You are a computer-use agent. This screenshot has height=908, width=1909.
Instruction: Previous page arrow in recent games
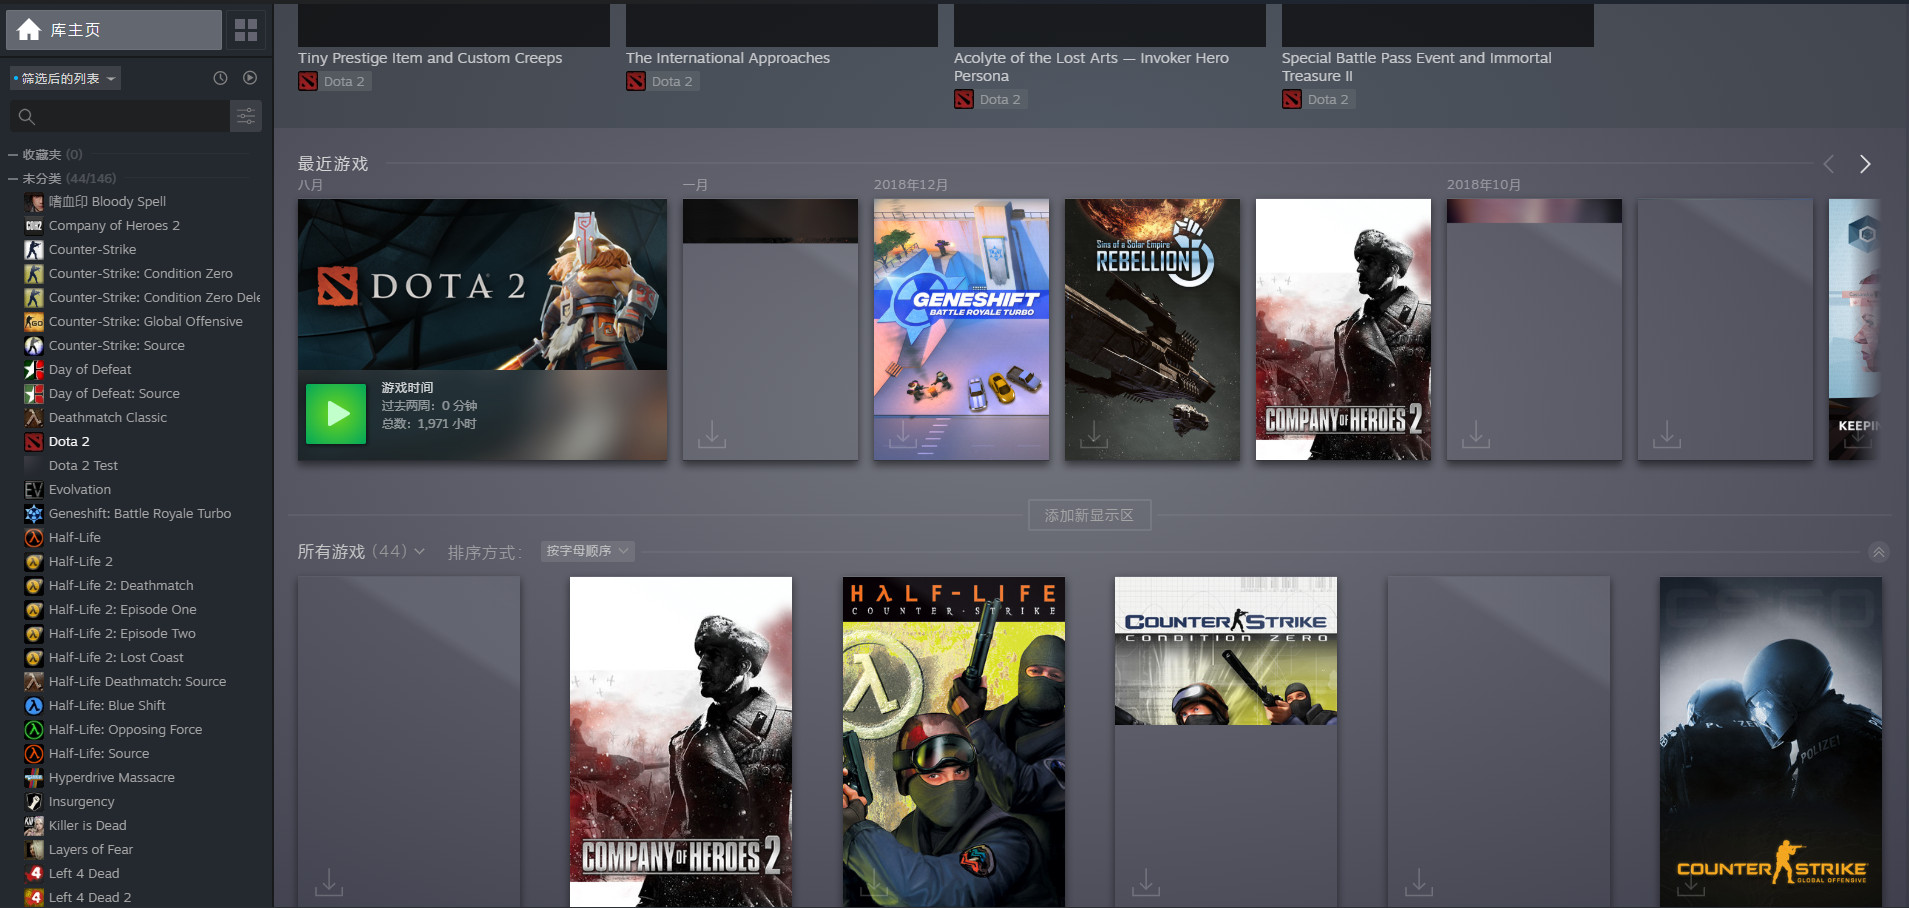(1829, 164)
